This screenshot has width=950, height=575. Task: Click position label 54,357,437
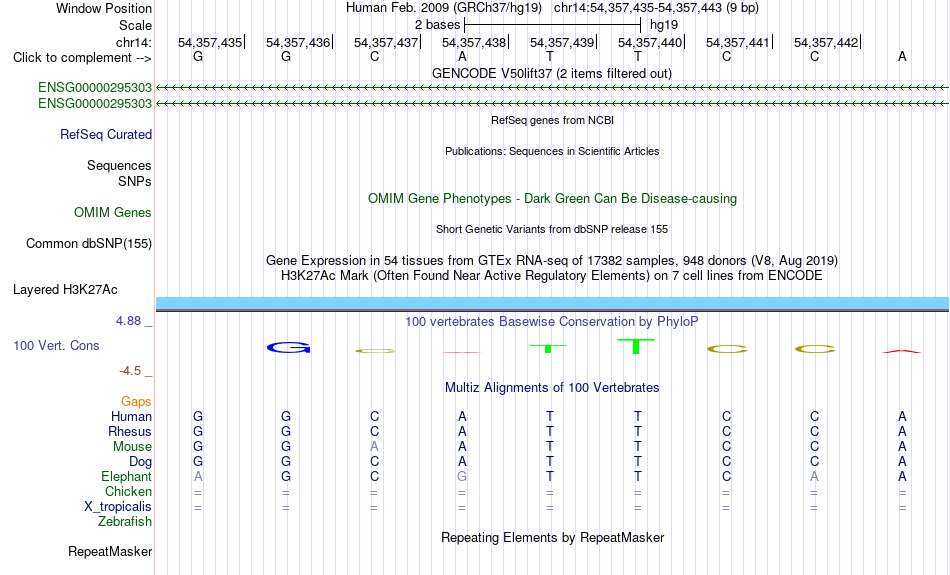tap(386, 42)
